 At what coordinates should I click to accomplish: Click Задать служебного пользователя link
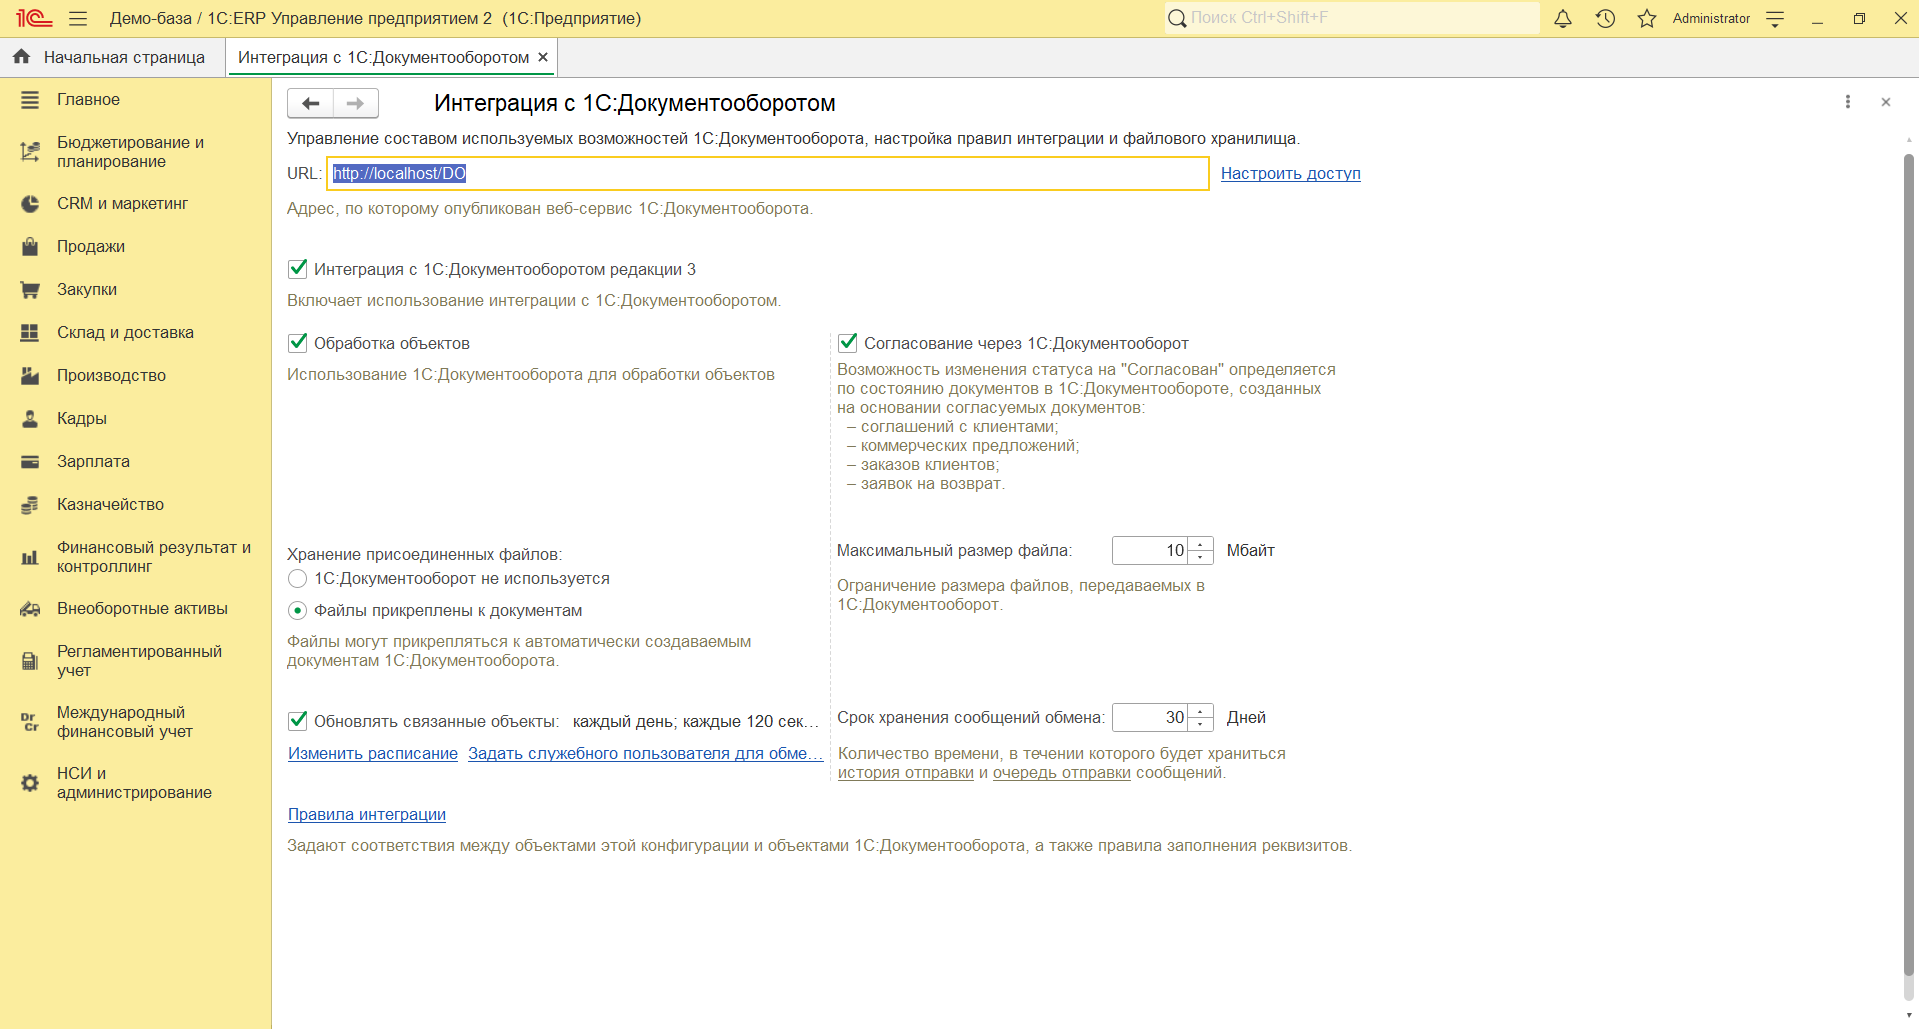[x=645, y=754]
